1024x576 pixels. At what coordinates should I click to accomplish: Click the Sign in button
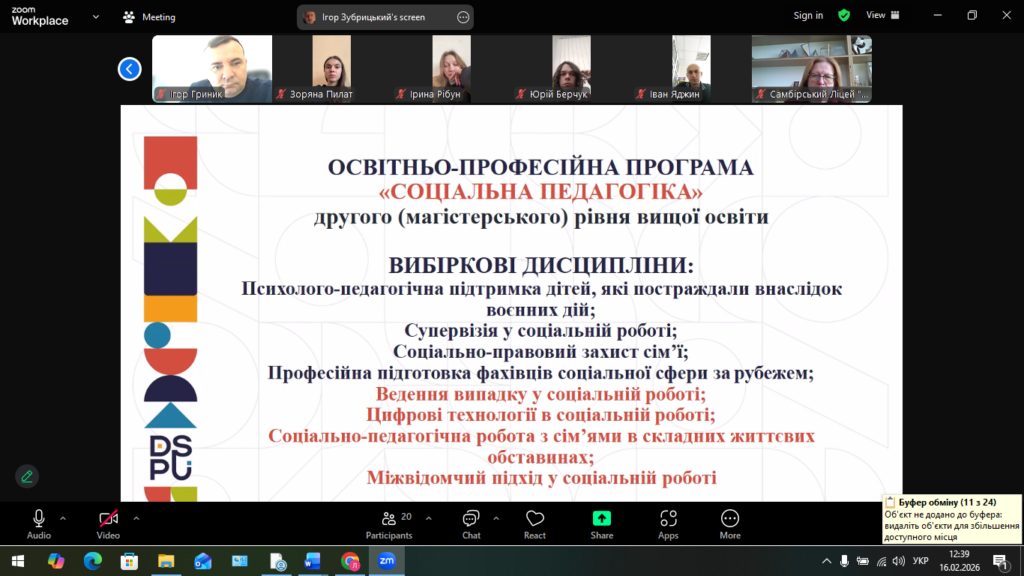coord(808,15)
